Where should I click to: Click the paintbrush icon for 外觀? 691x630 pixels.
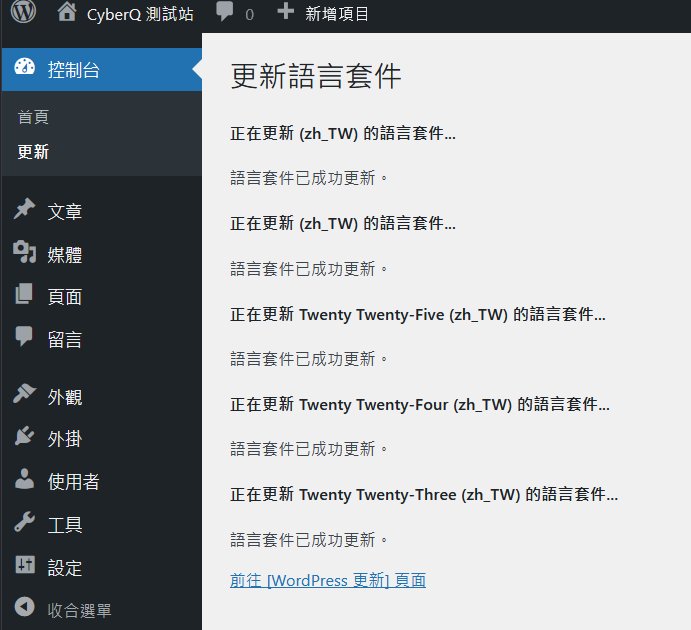24,393
